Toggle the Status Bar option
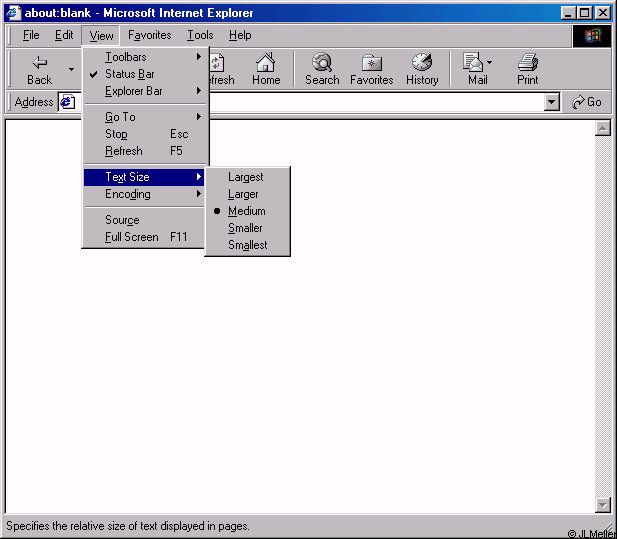This screenshot has width=617, height=539. pyautogui.click(x=130, y=74)
